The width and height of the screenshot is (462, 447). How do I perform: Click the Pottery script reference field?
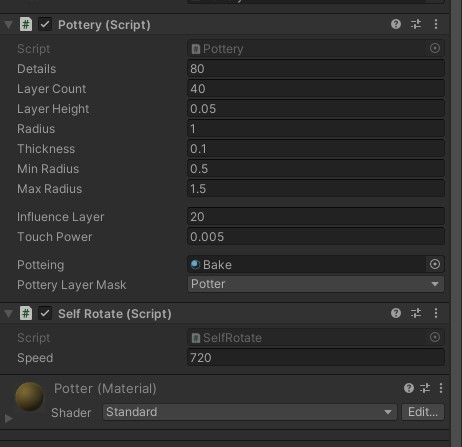pos(316,49)
